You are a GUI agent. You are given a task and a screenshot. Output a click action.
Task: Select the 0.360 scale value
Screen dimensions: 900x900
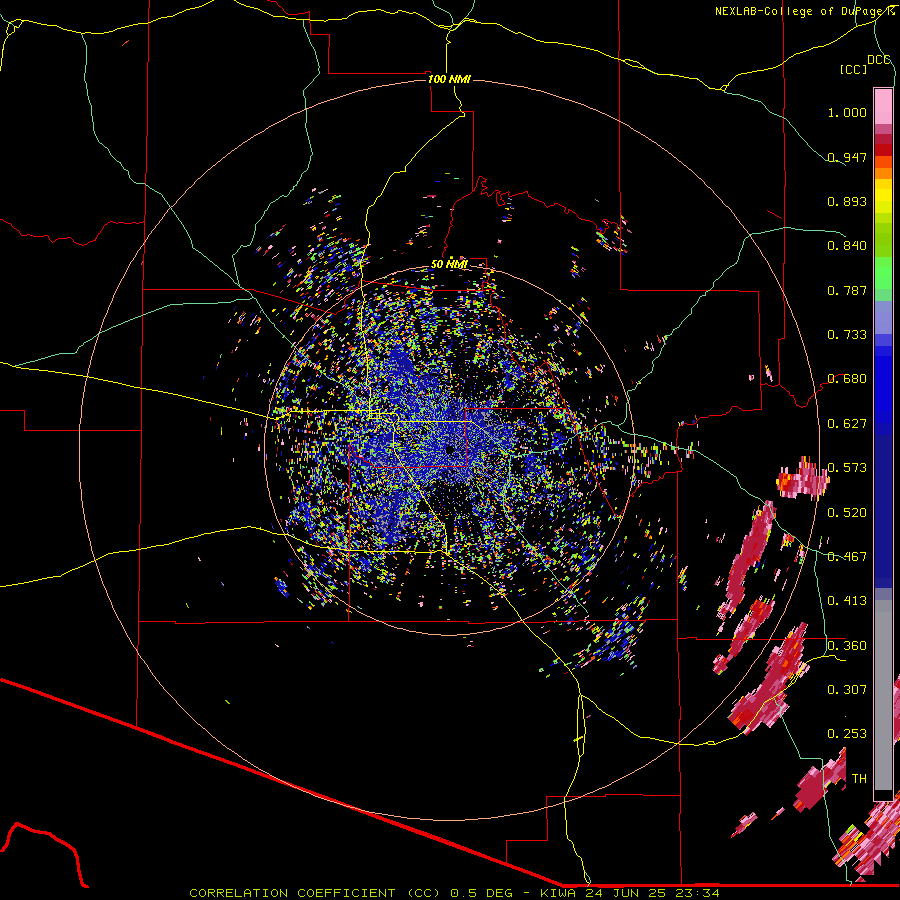point(847,646)
